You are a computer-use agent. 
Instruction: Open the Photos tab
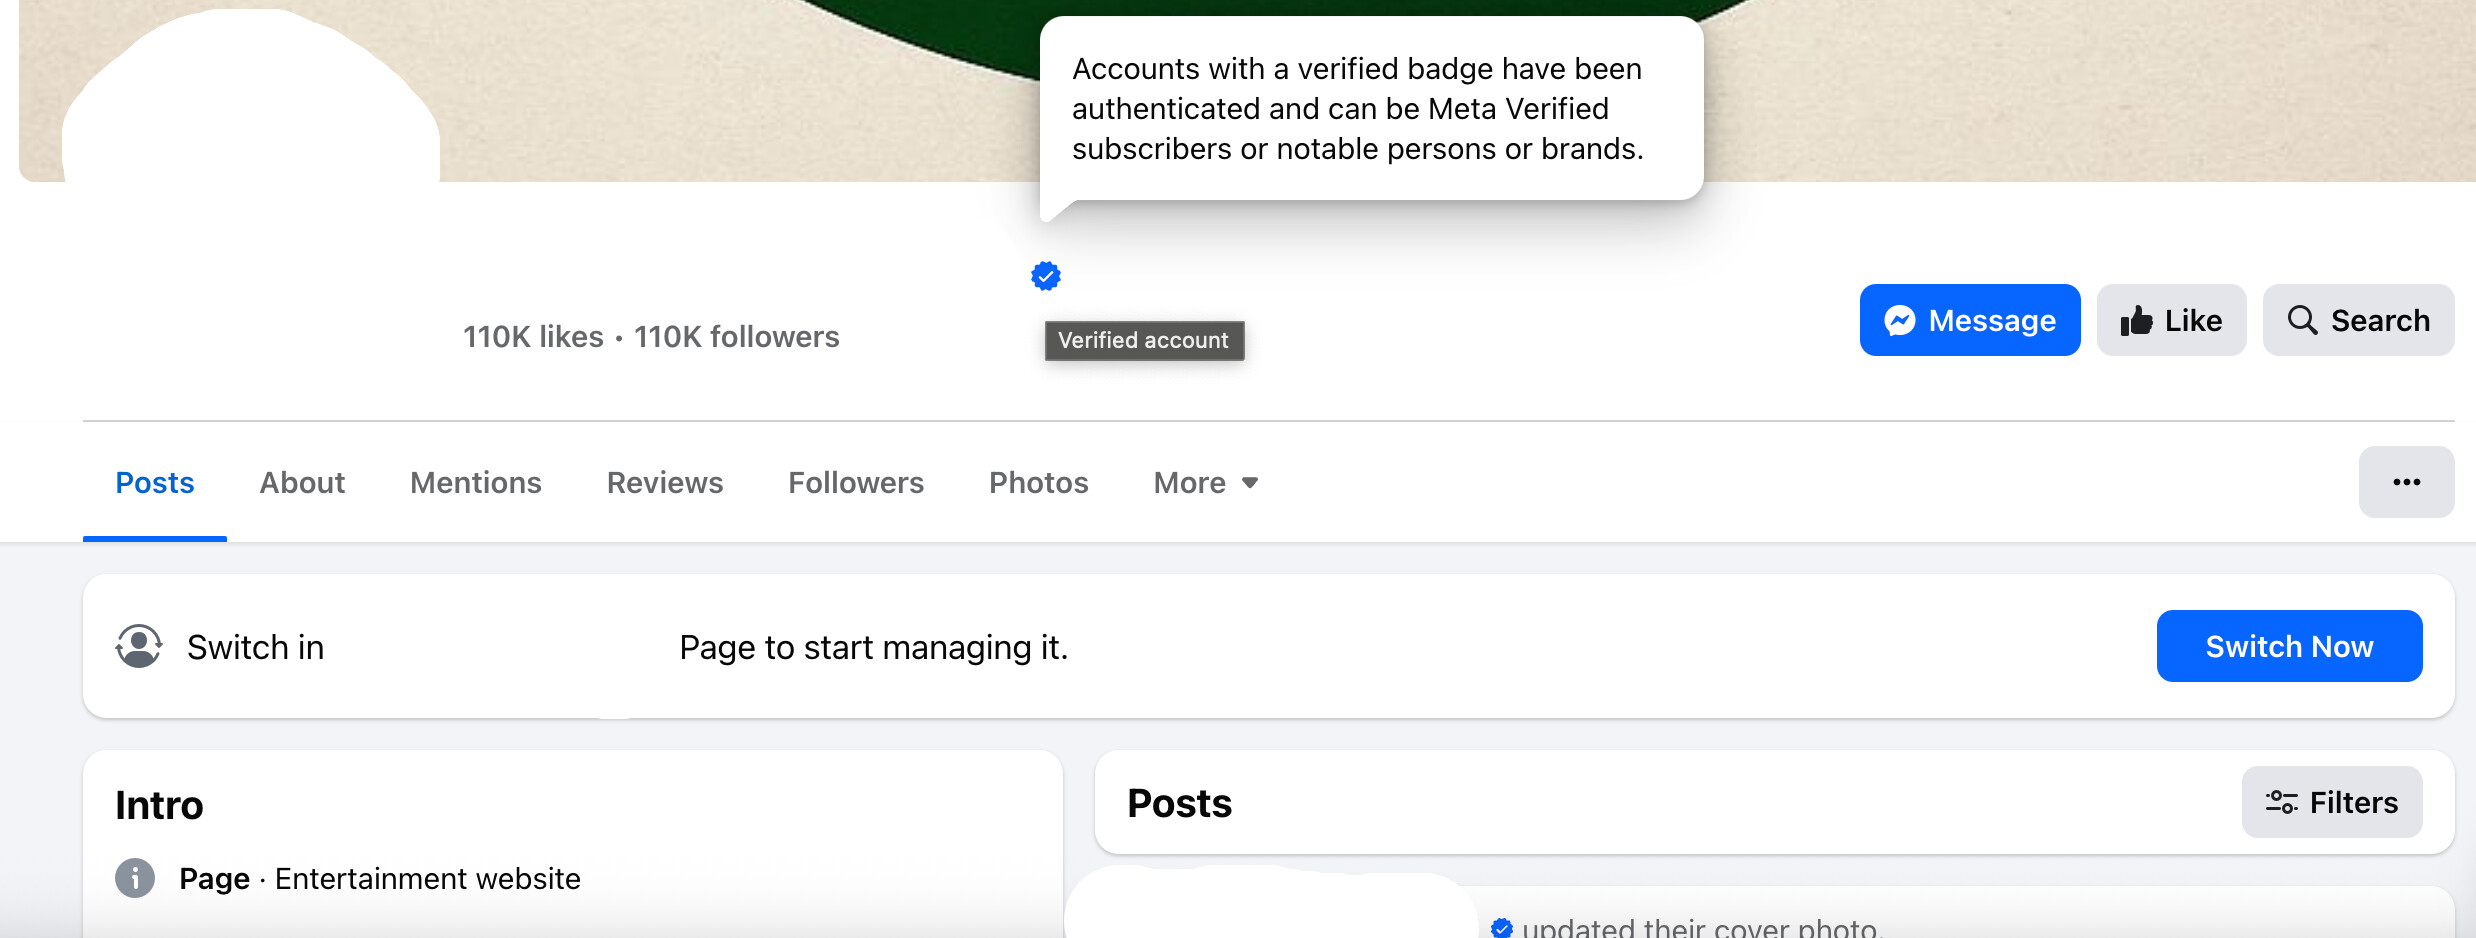point(1038,483)
